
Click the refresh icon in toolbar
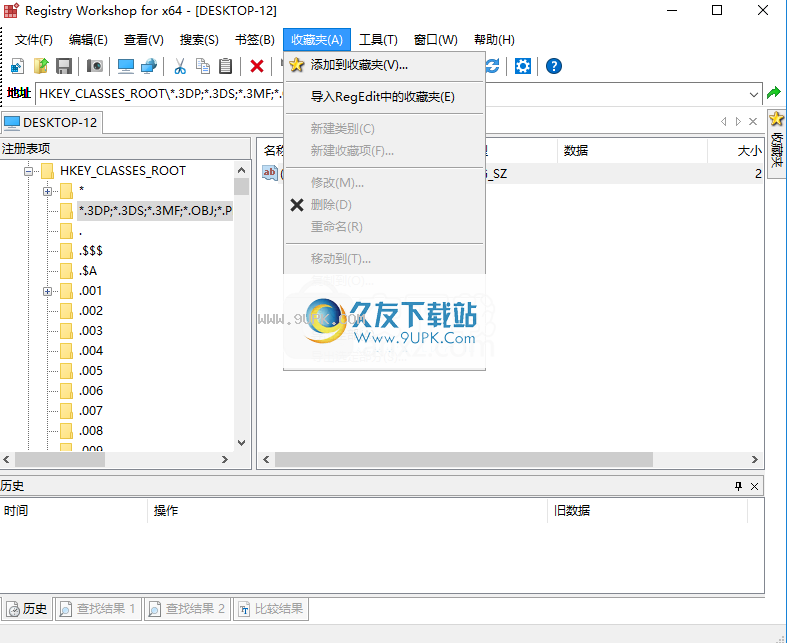pyautogui.click(x=492, y=66)
